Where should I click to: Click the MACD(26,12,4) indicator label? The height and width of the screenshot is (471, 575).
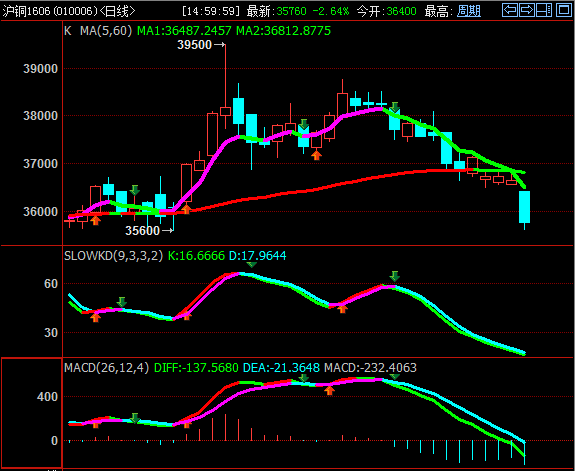click(x=107, y=368)
